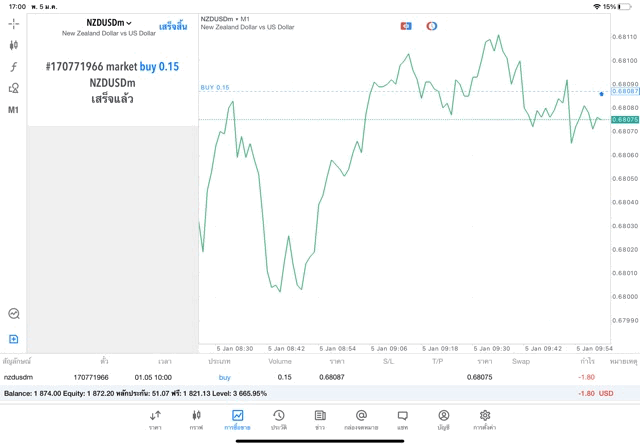Select the 0.68087 open price cell
Image resolution: width=640 pixels, height=447 pixels.
point(332,377)
